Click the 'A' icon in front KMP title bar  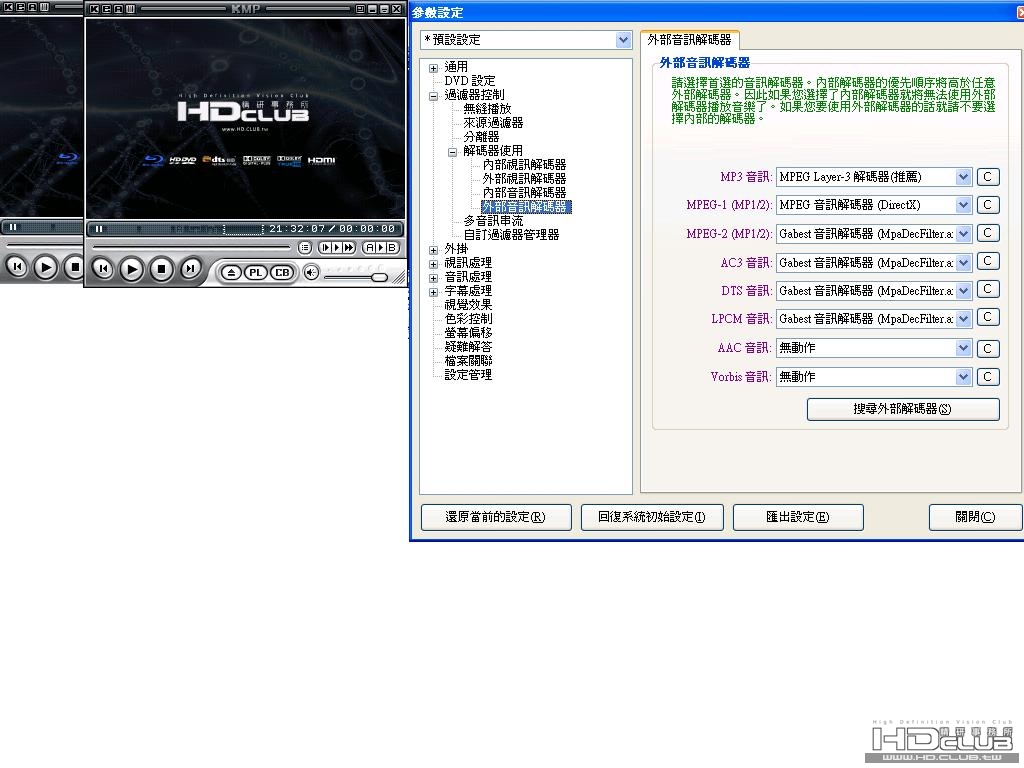point(118,9)
